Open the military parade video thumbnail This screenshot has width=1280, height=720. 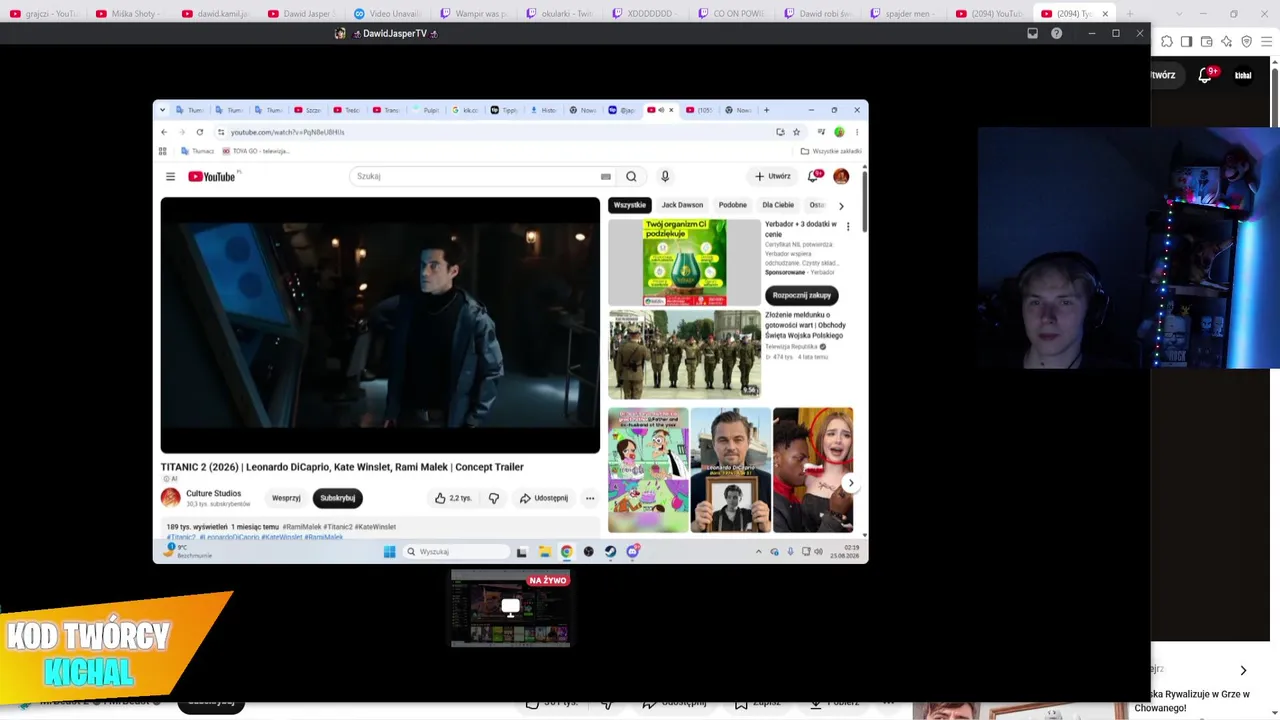pos(684,355)
